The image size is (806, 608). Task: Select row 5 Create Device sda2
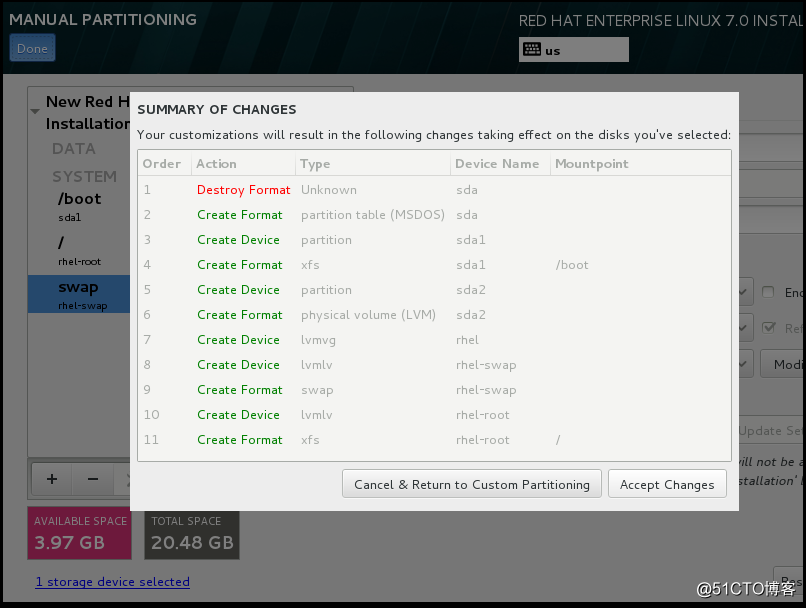coord(434,290)
